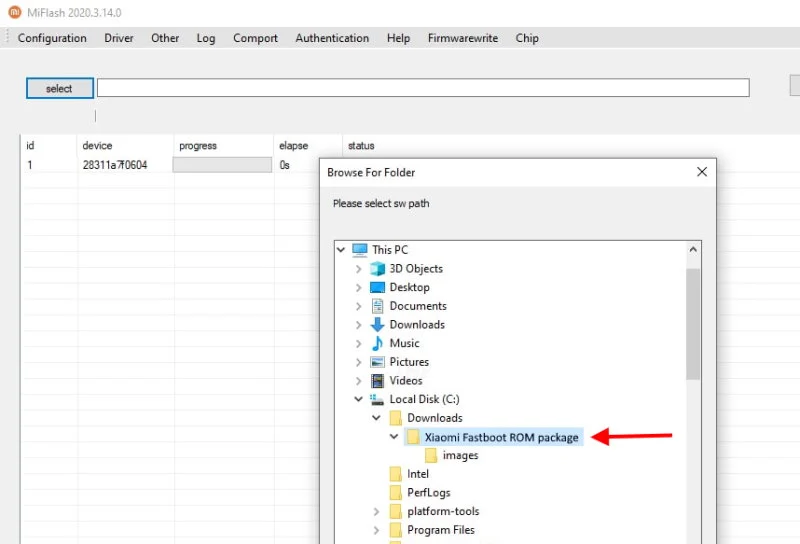Open the Configuration menu
Viewport: 800px width, 544px height.
pyautogui.click(x=52, y=38)
